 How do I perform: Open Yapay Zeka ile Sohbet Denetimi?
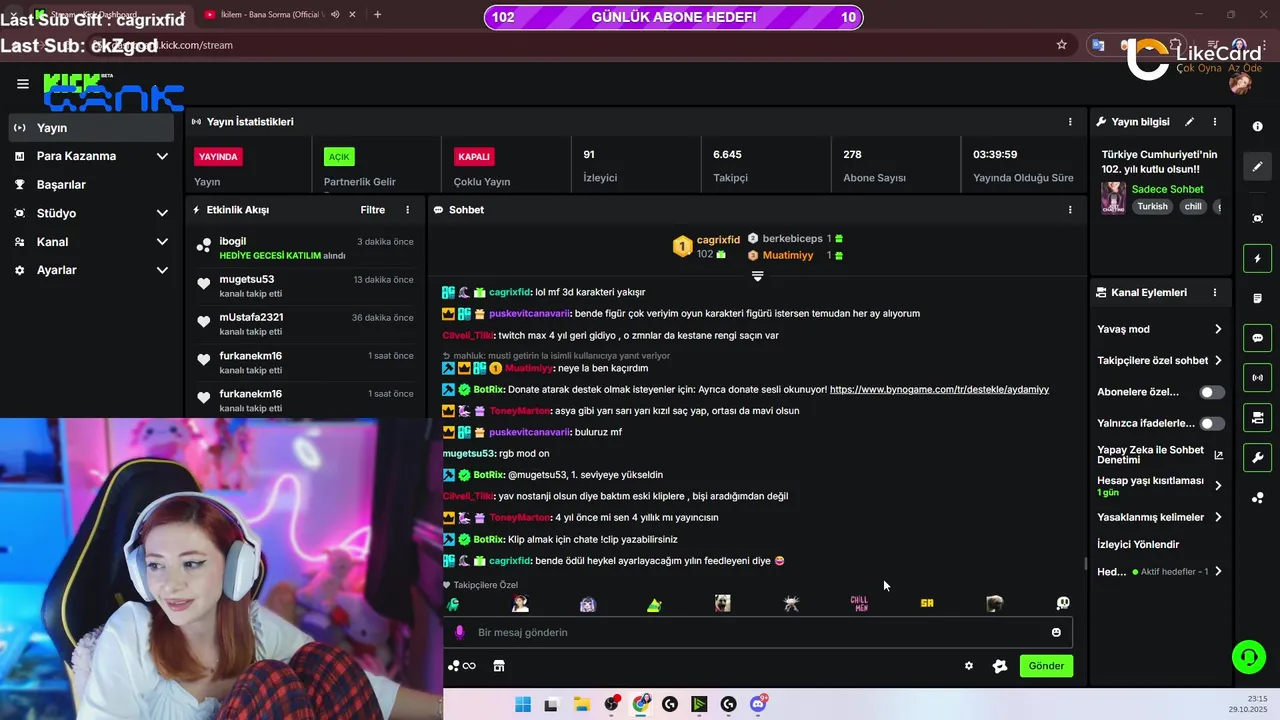pos(1160,455)
